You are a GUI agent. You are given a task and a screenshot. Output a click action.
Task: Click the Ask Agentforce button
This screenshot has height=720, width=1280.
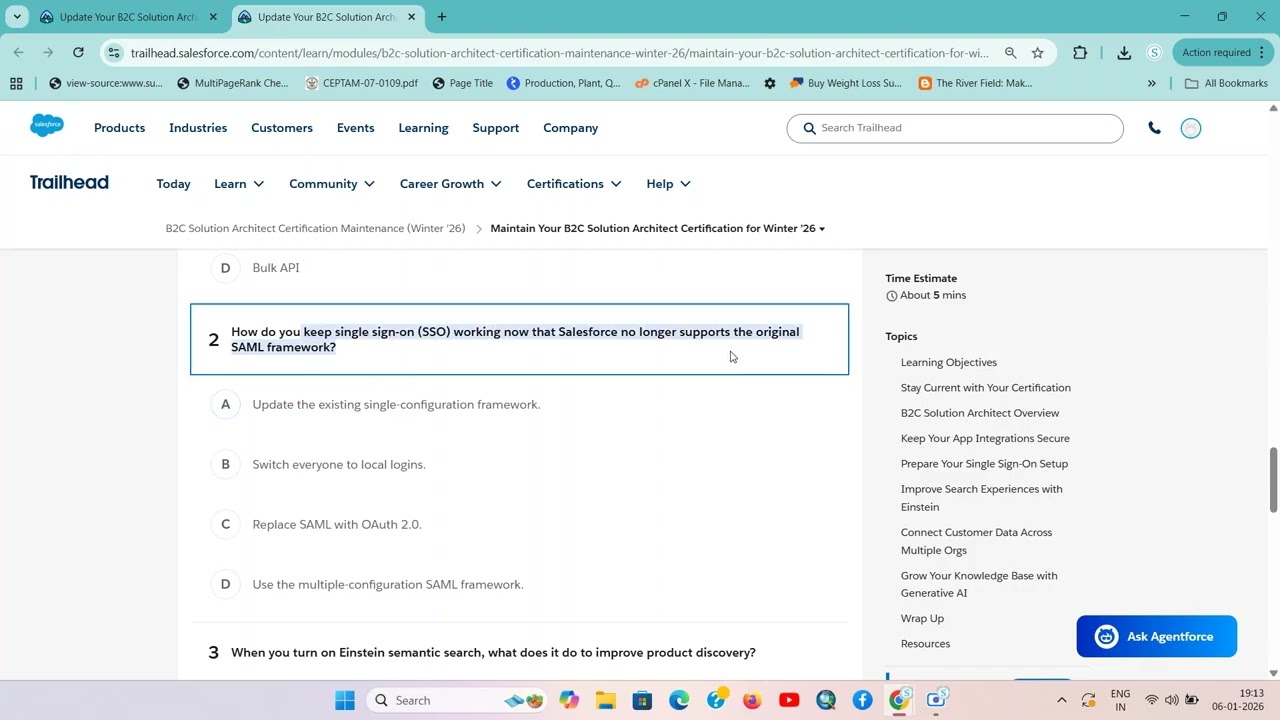tap(1157, 637)
